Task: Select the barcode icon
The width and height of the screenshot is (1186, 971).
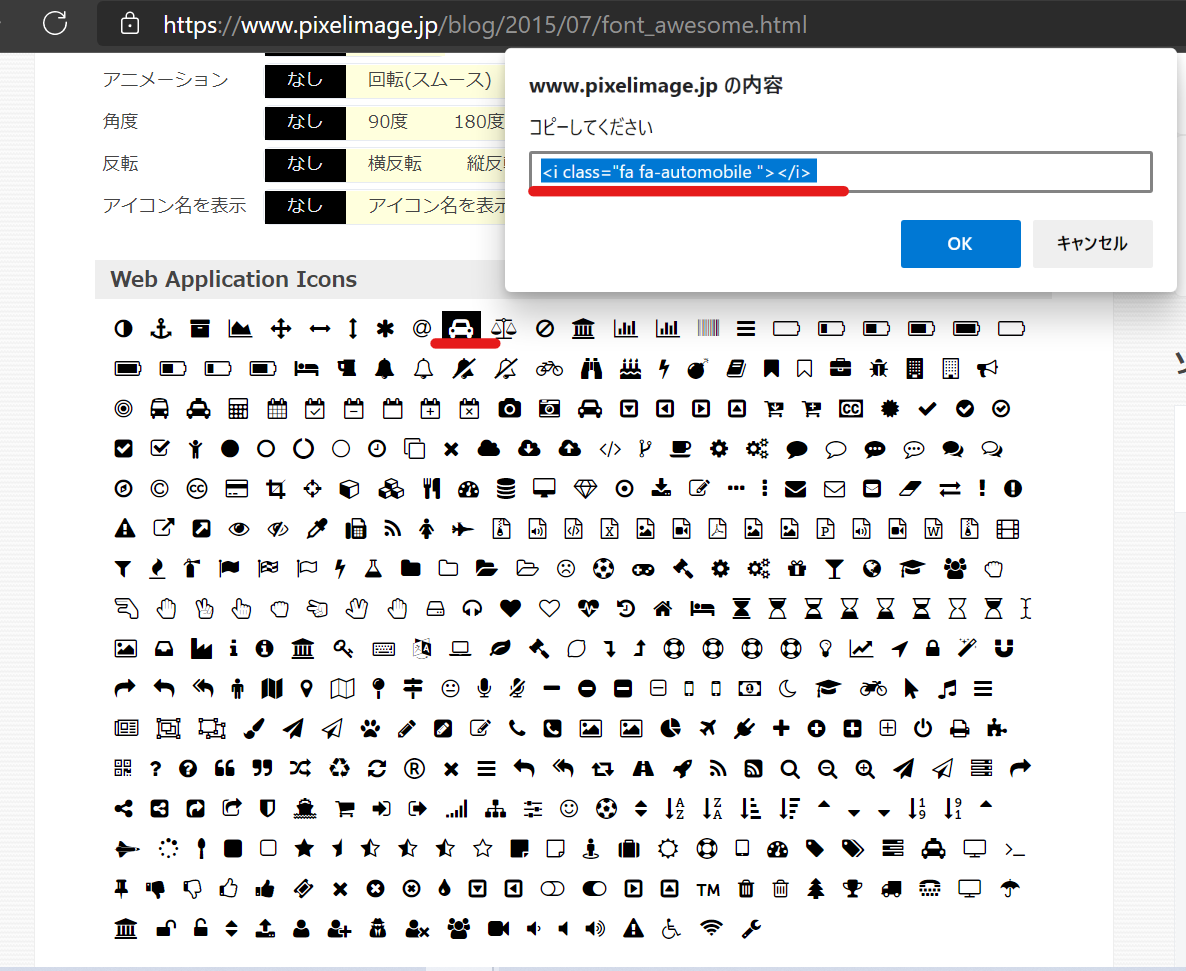Action: pos(709,328)
